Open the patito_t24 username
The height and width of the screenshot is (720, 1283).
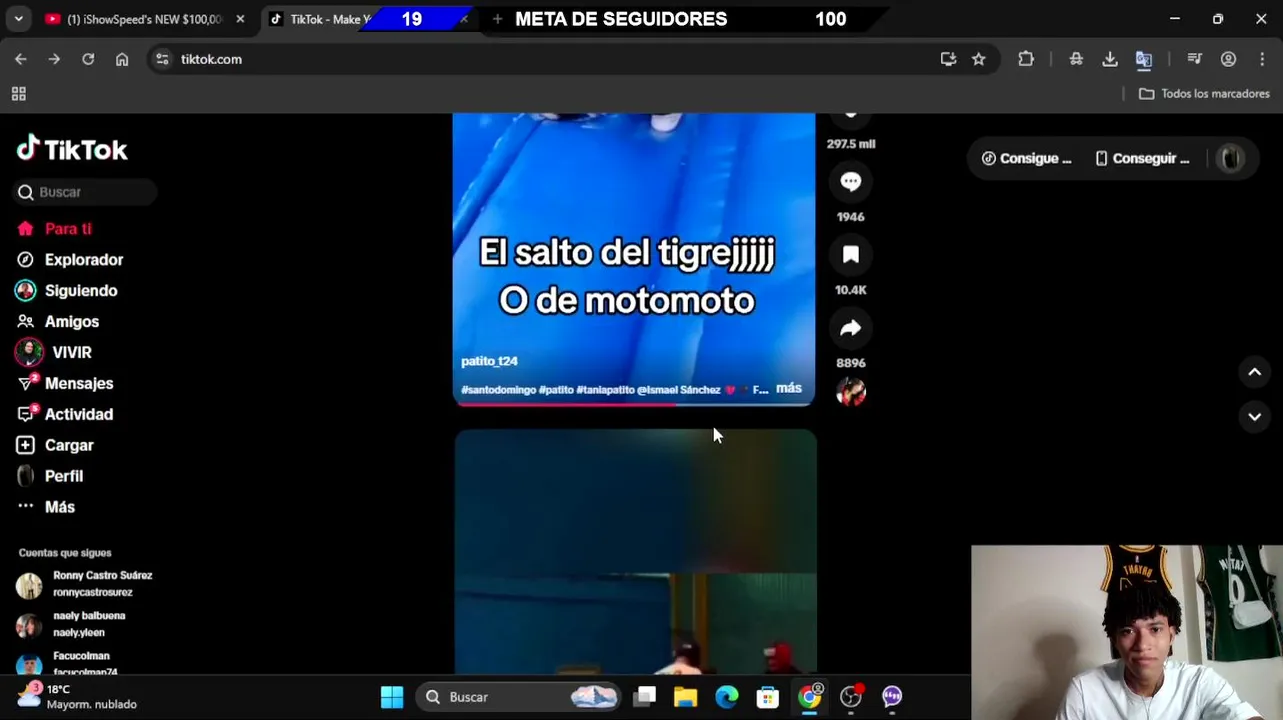coord(489,361)
